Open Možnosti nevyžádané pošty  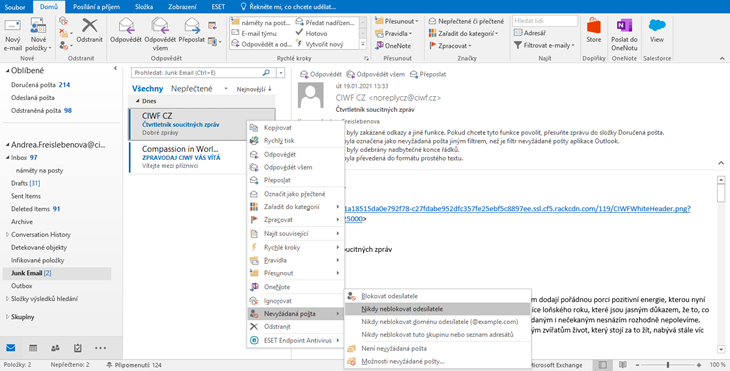tap(438, 361)
